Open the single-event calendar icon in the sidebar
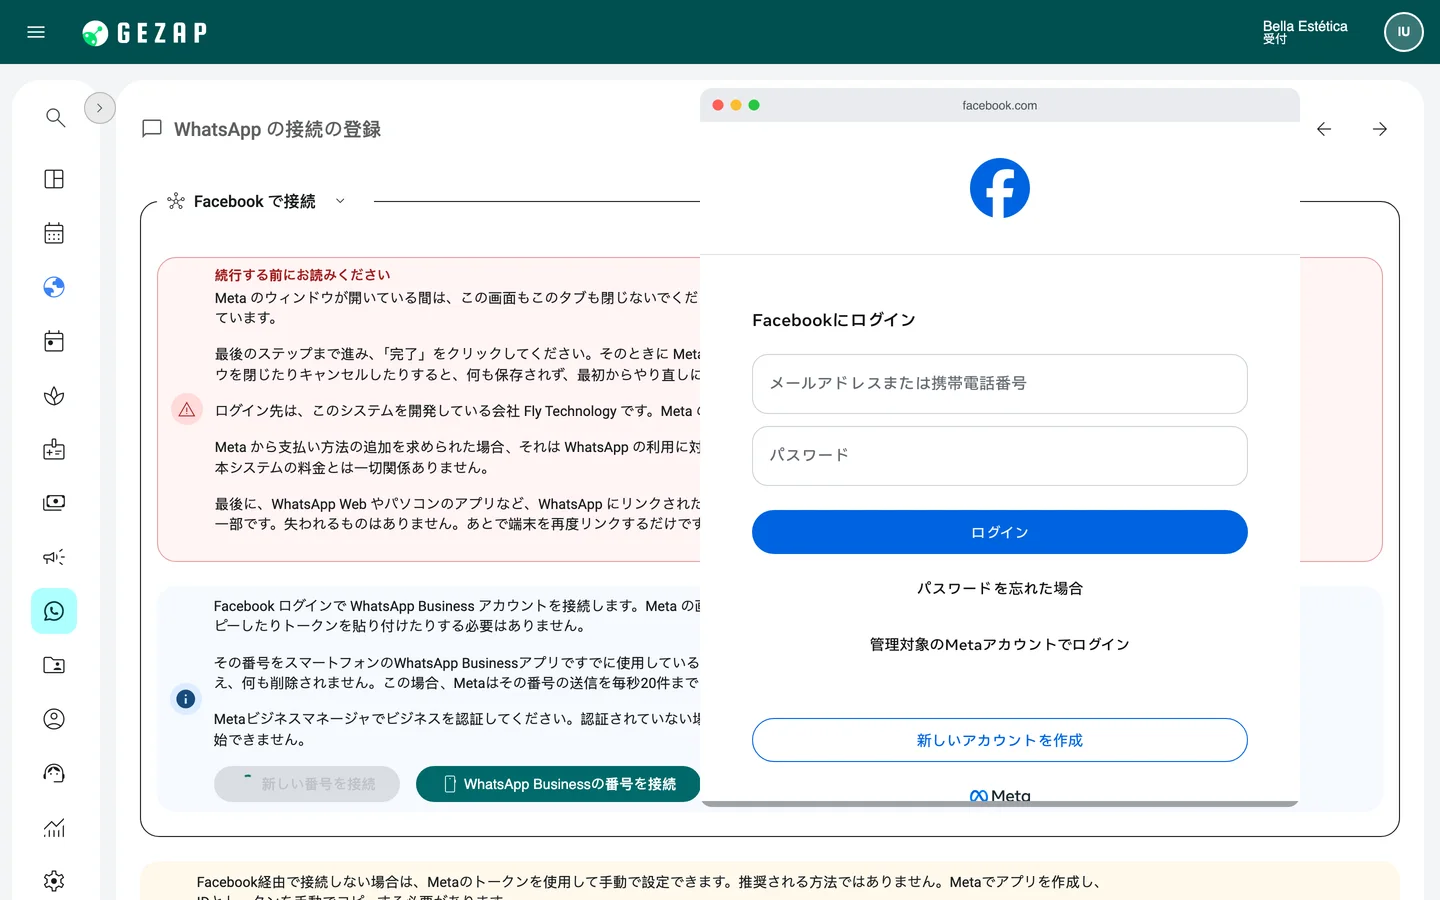The height and width of the screenshot is (900, 1440). [x=54, y=341]
